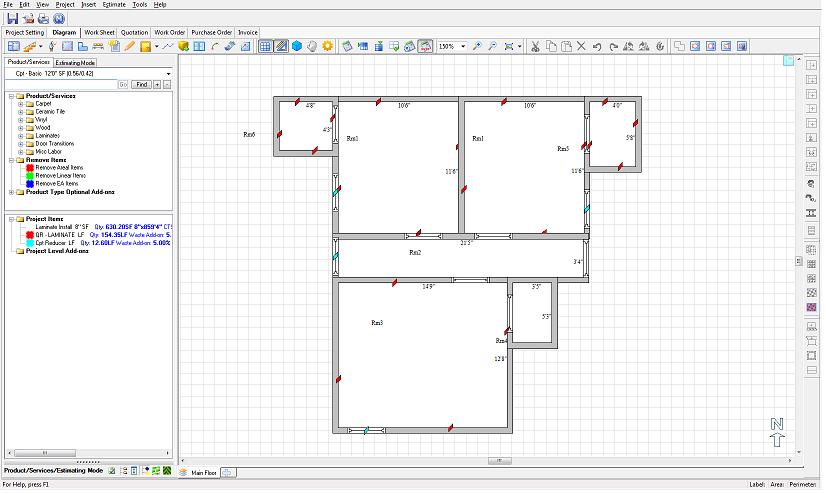Click the Delete X icon in the toolbar
The image size is (826, 494).
pos(580,46)
